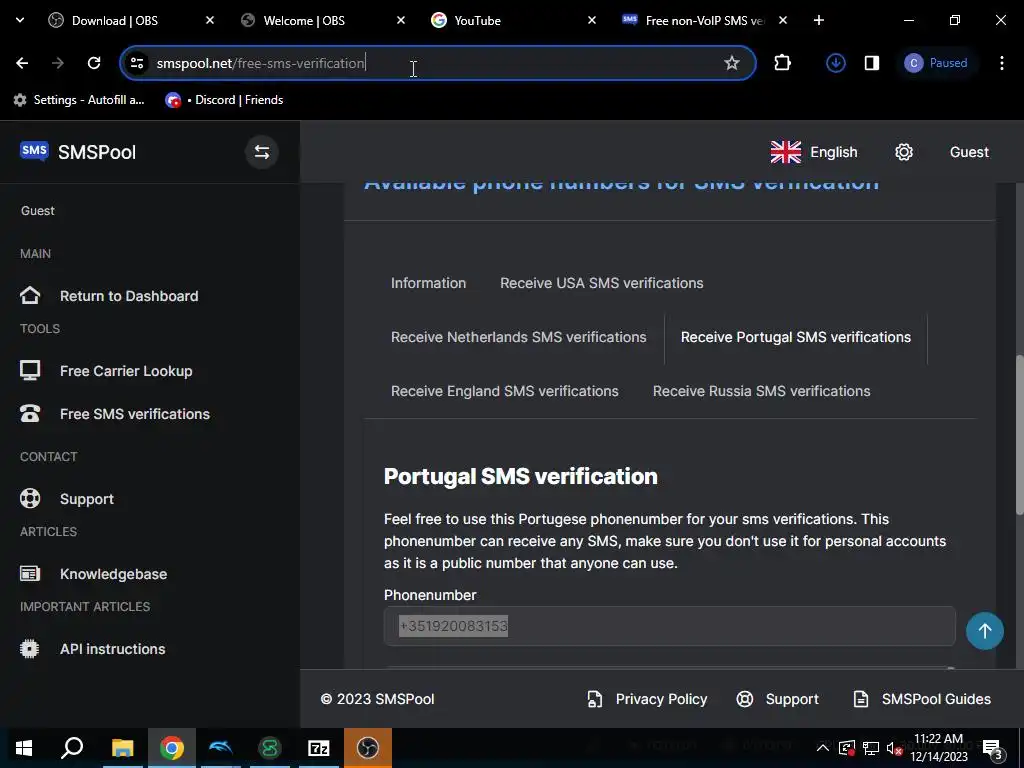Viewport: 1024px width, 768px height.
Task: Open the Windows Start menu
Action: 24,748
